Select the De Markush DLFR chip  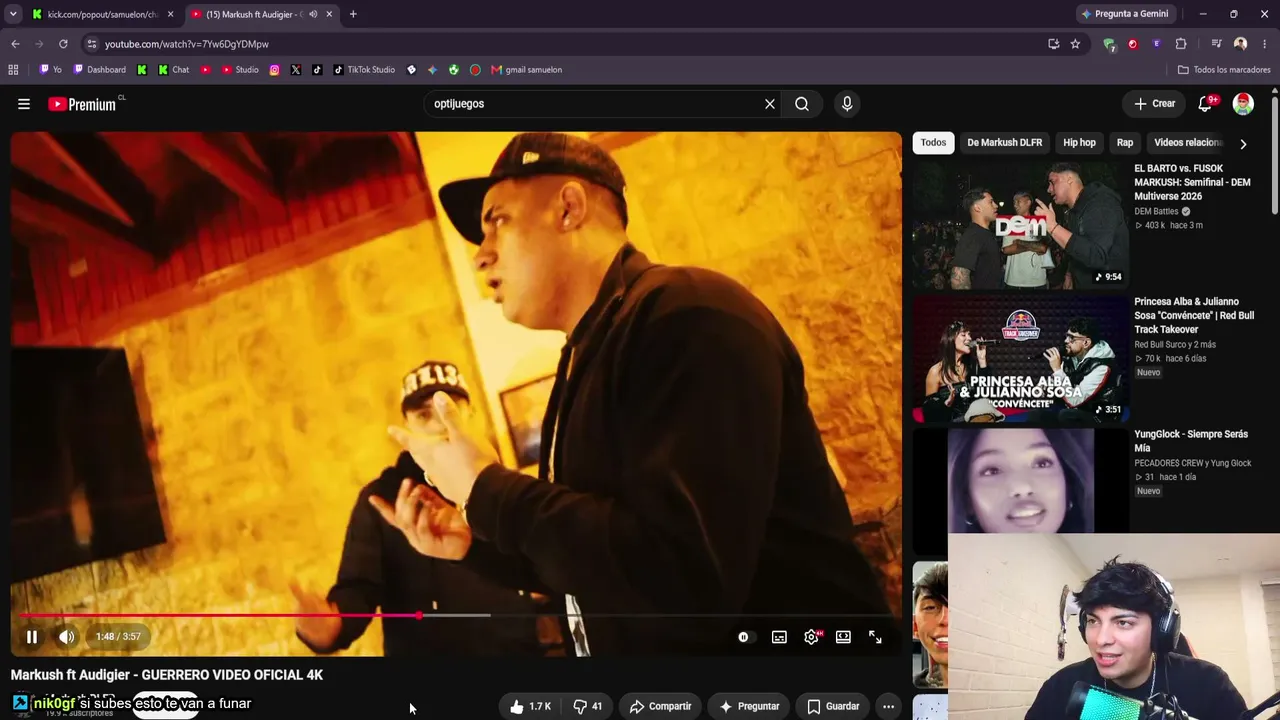[x=1005, y=143]
